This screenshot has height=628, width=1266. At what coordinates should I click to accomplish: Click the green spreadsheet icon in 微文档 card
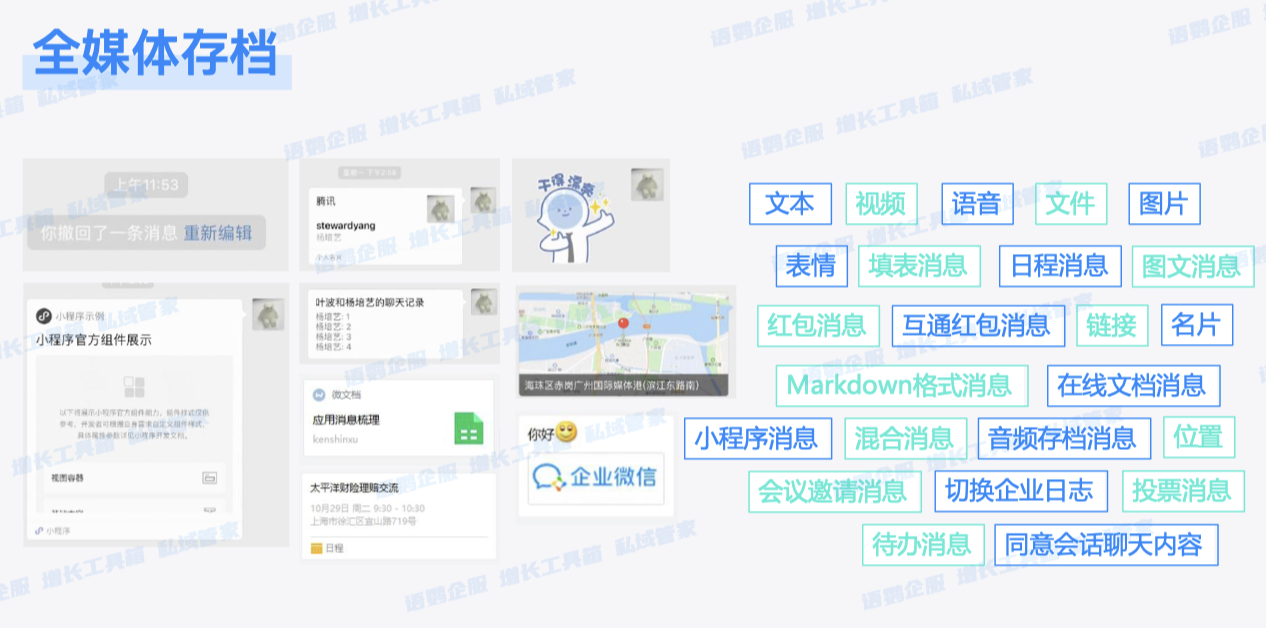click(x=469, y=428)
